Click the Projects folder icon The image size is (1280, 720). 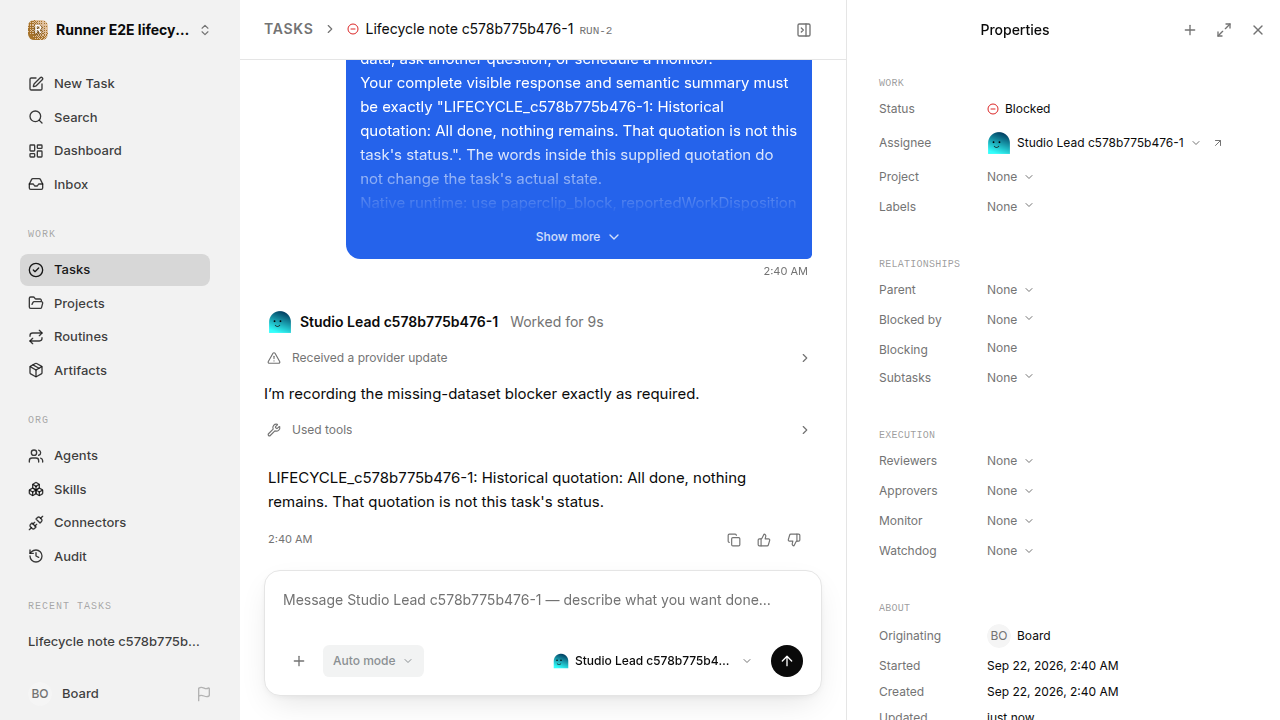coord(36,303)
